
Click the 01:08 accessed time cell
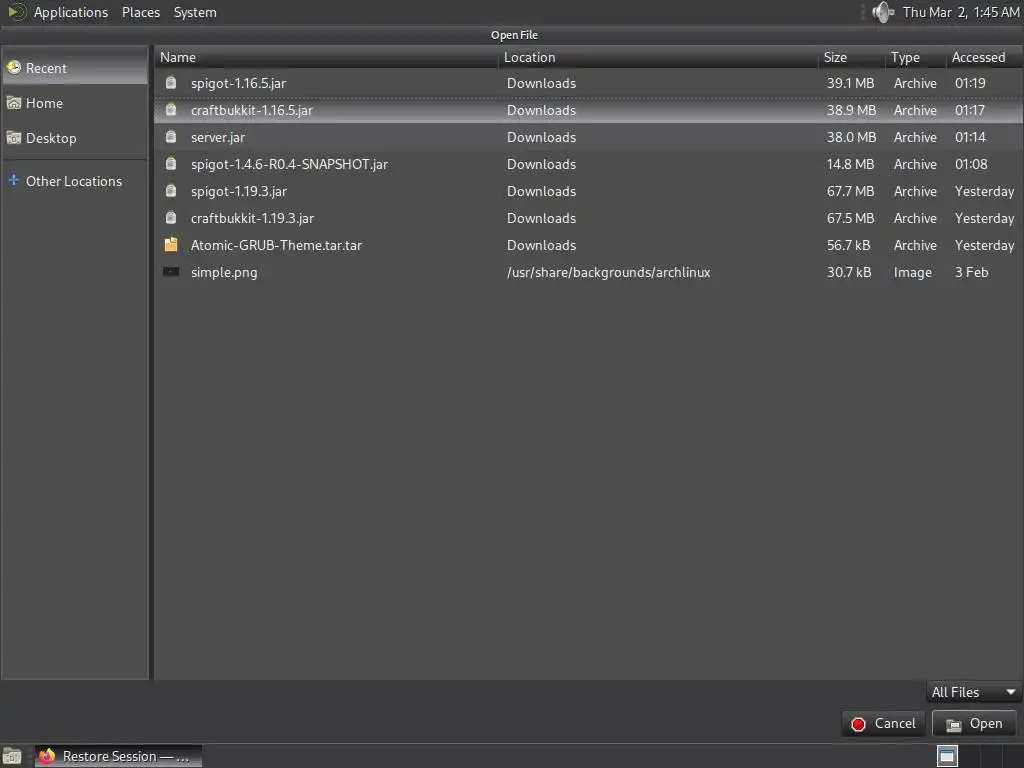(971, 164)
